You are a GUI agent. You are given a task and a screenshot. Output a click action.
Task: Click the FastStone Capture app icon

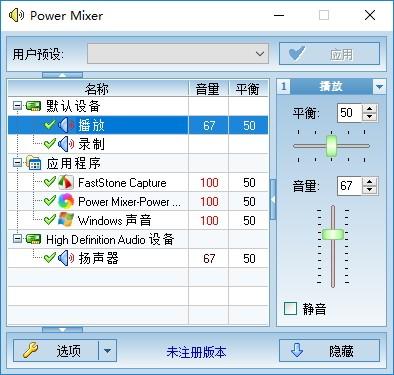(66, 182)
